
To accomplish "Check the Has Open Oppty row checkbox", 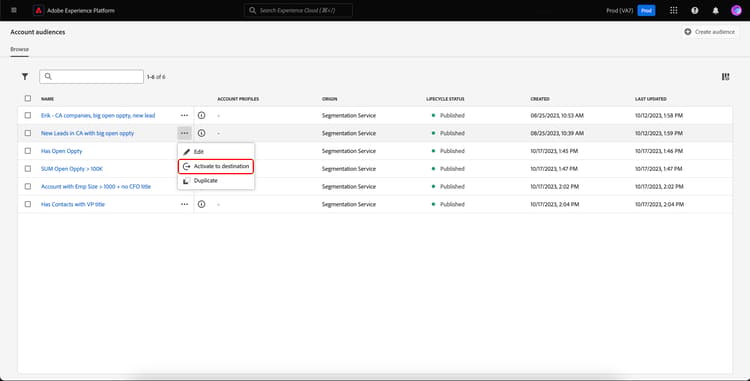I will 28,151.
